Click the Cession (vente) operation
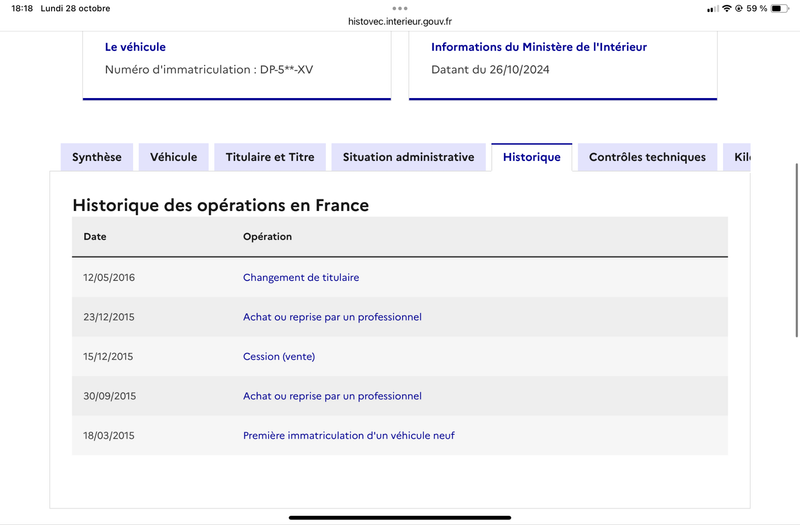The image size is (800, 525). click(x=279, y=357)
